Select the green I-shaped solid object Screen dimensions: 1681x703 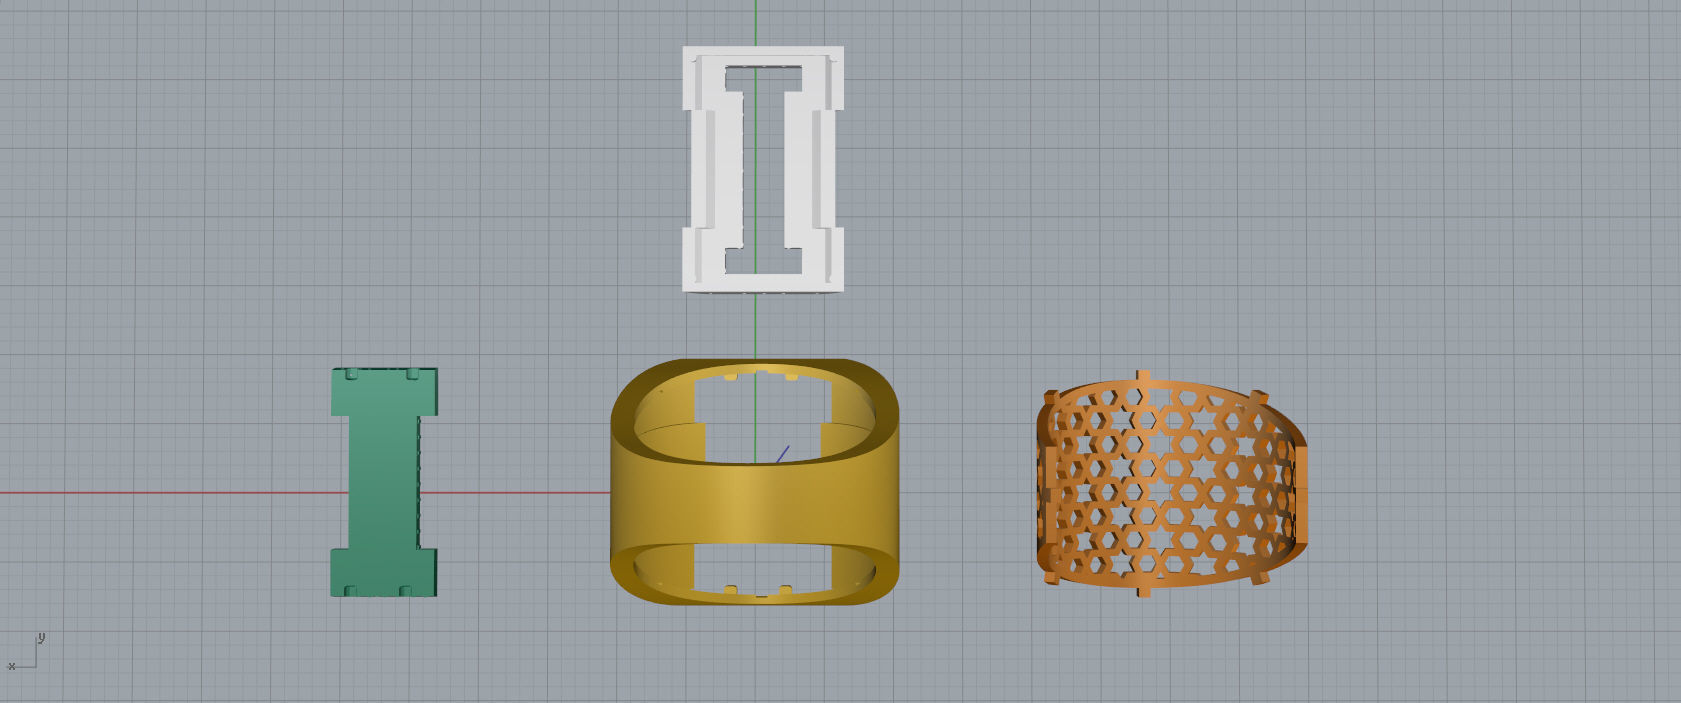pyautogui.click(x=383, y=482)
